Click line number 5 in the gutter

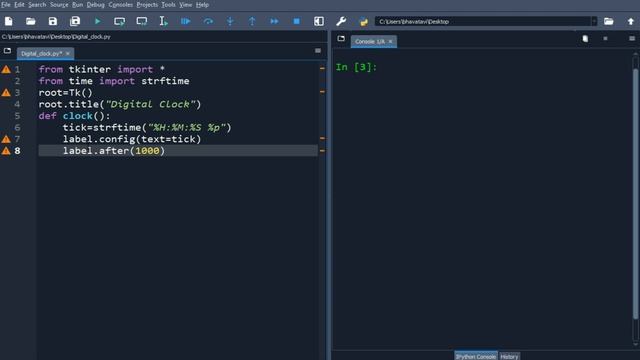[17, 116]
